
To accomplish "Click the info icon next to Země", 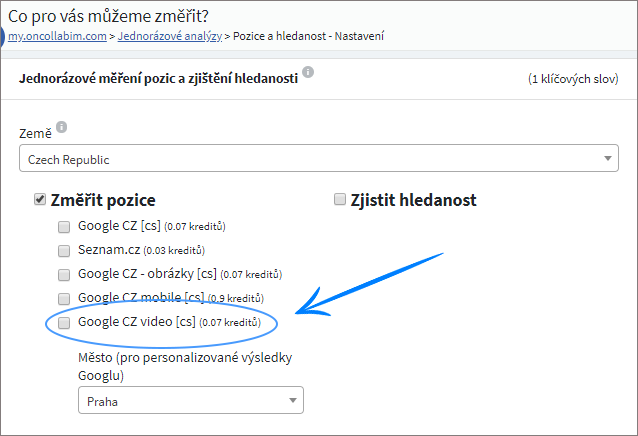I will point(61,127).
